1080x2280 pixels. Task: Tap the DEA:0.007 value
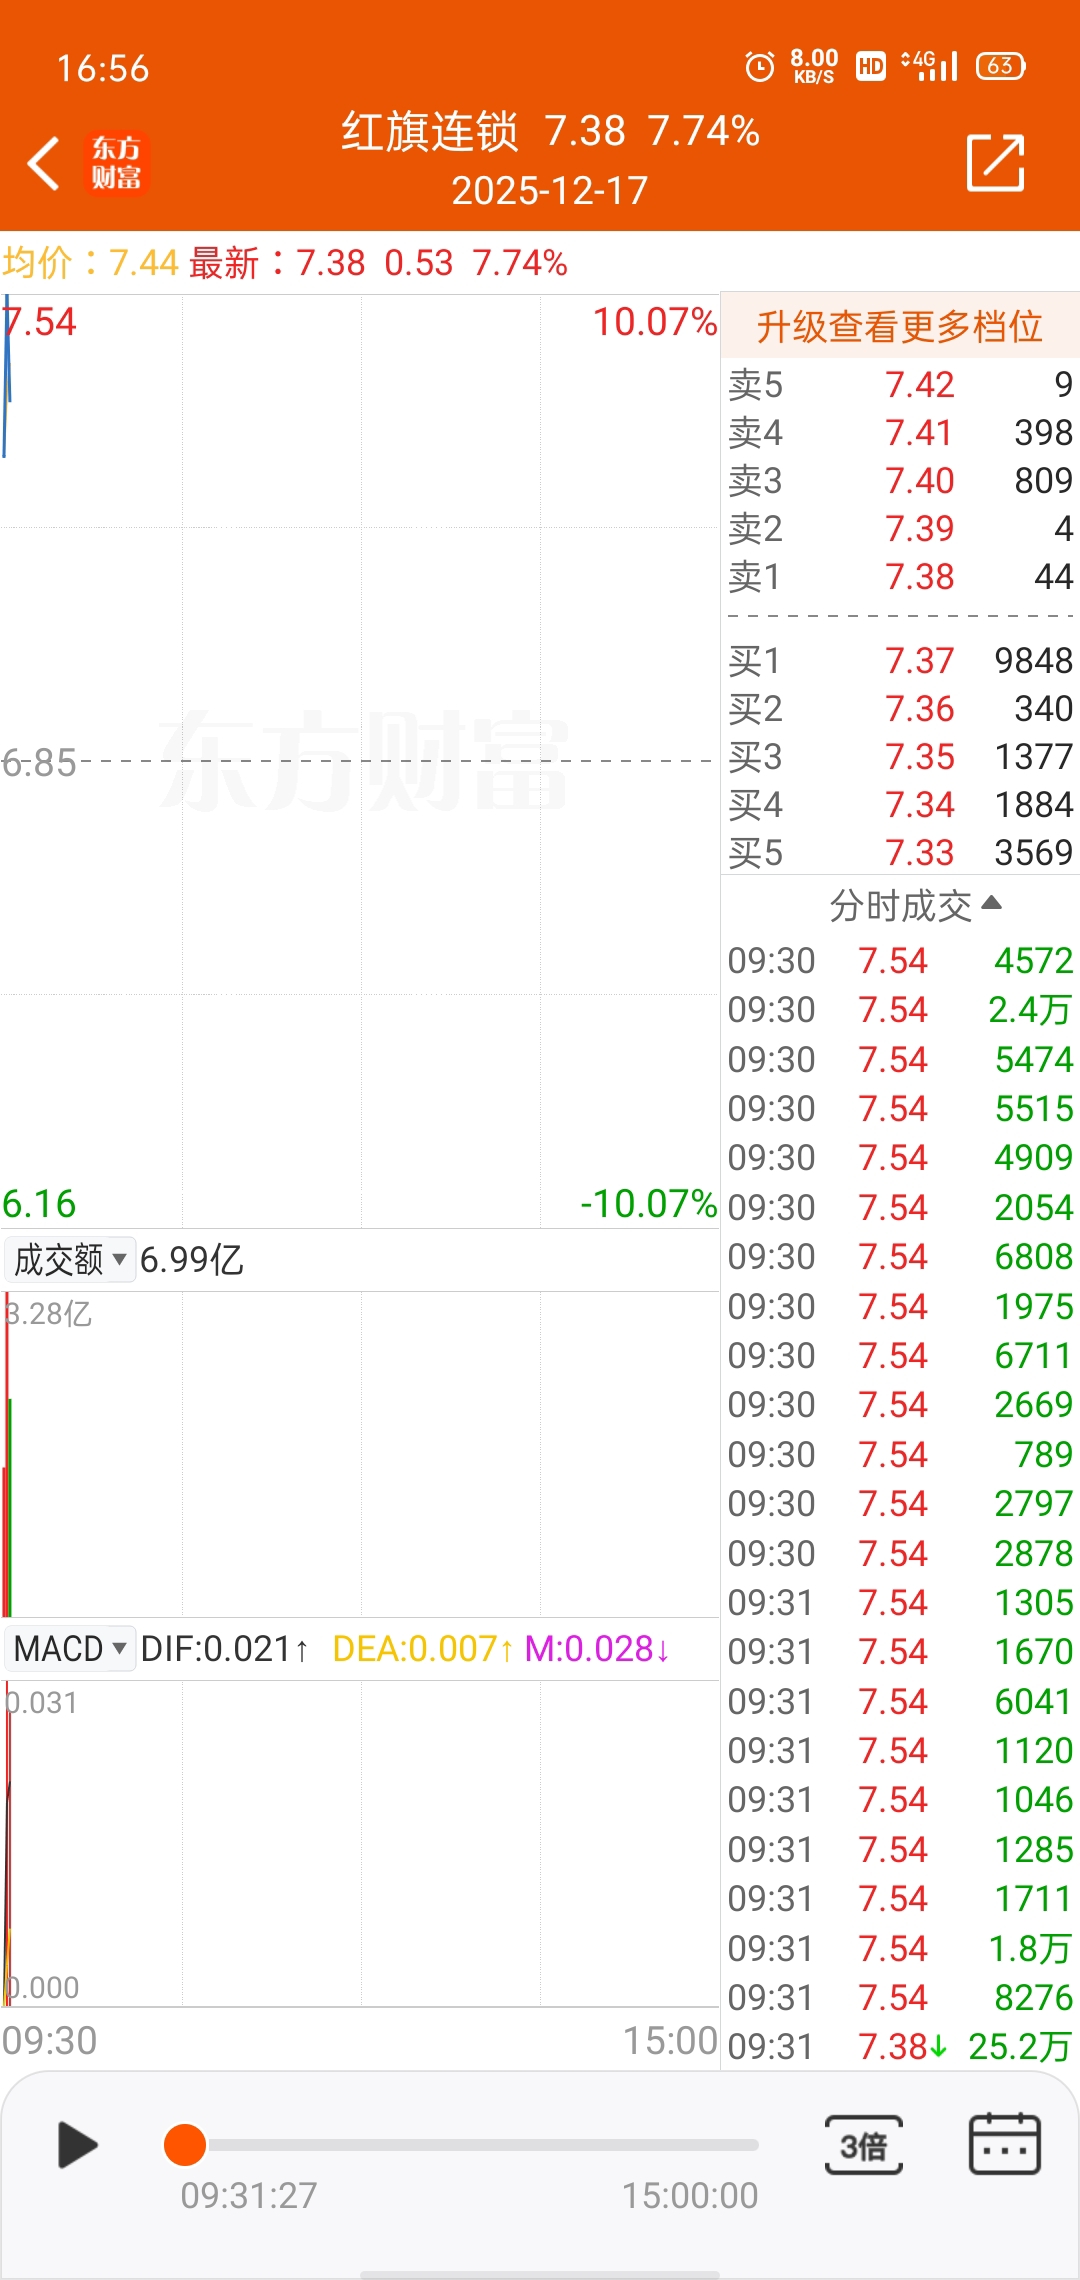pos(423,1649)
